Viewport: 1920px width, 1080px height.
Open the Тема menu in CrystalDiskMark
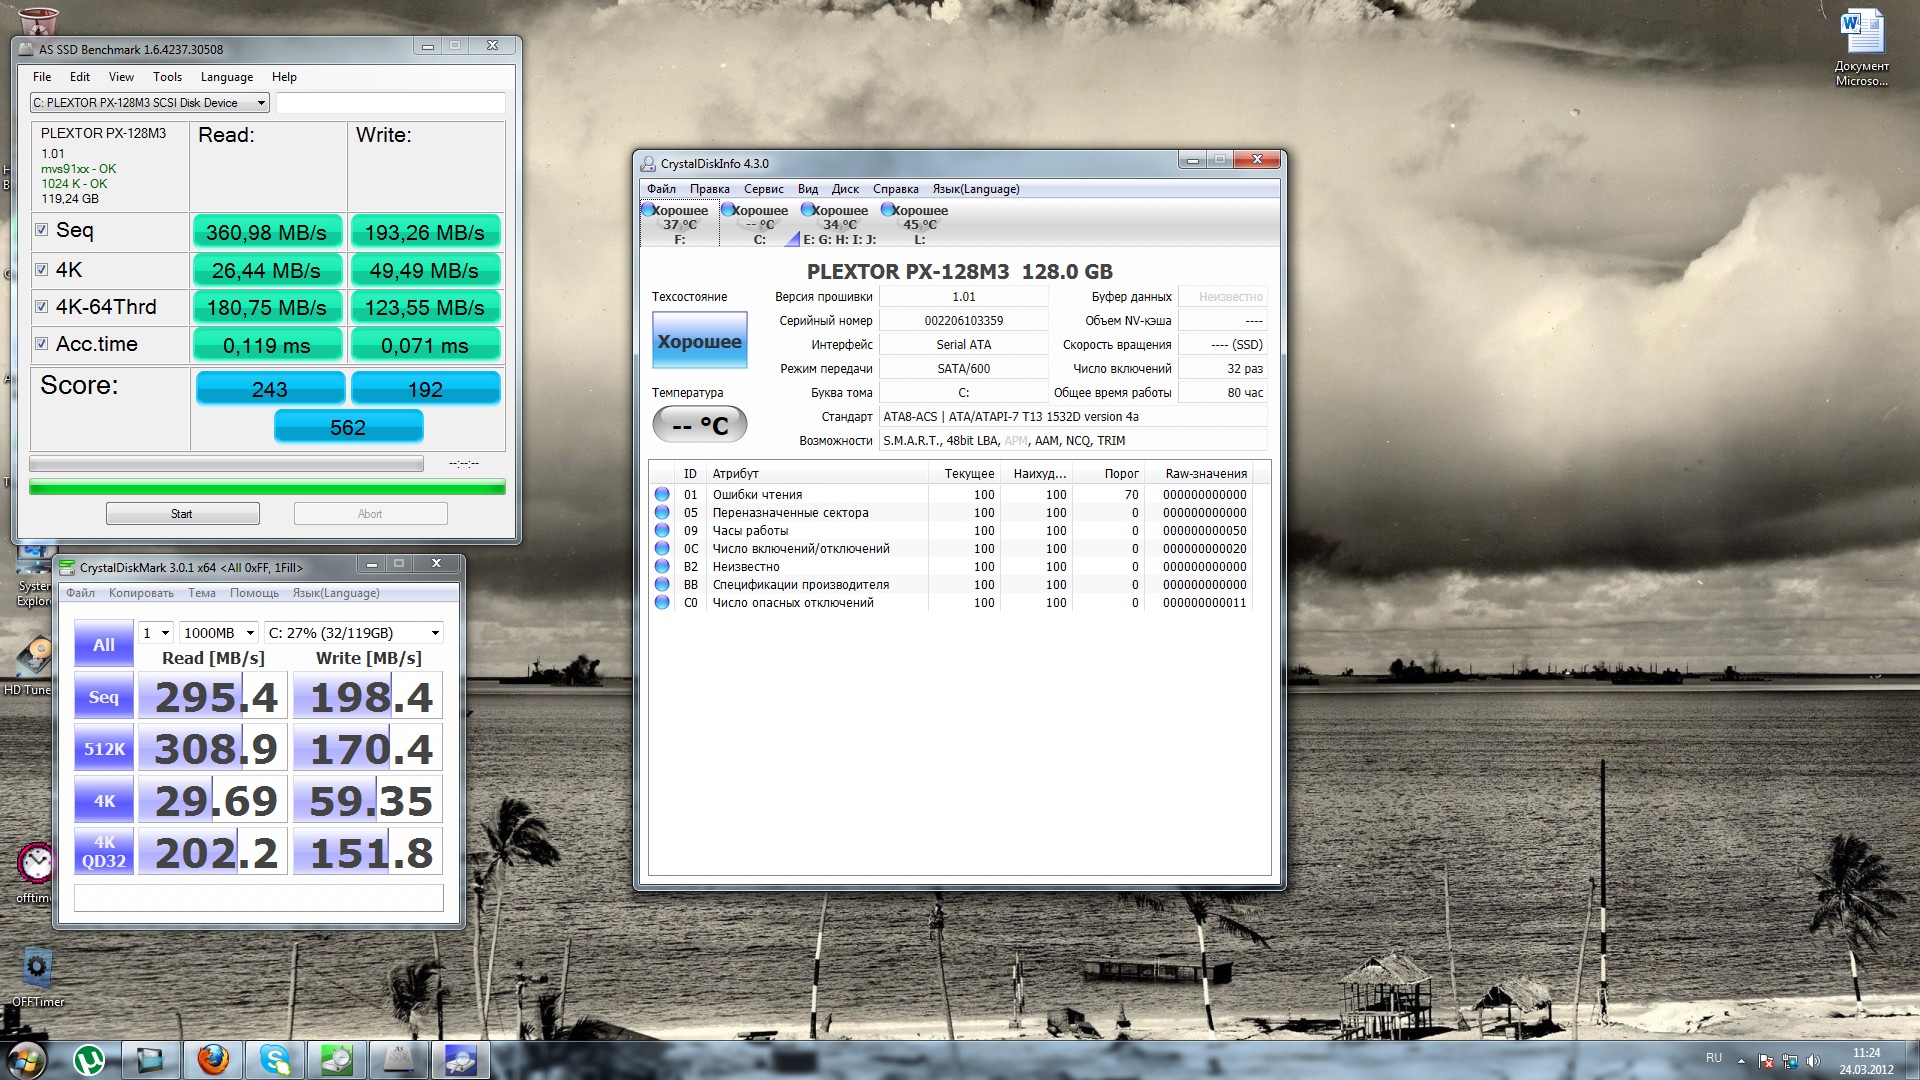point(202,593)
